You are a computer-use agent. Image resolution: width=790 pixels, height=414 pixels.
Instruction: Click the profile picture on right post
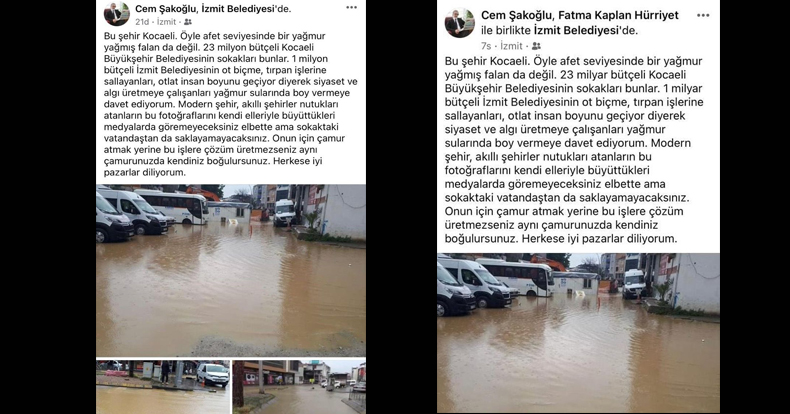[459, 23]
